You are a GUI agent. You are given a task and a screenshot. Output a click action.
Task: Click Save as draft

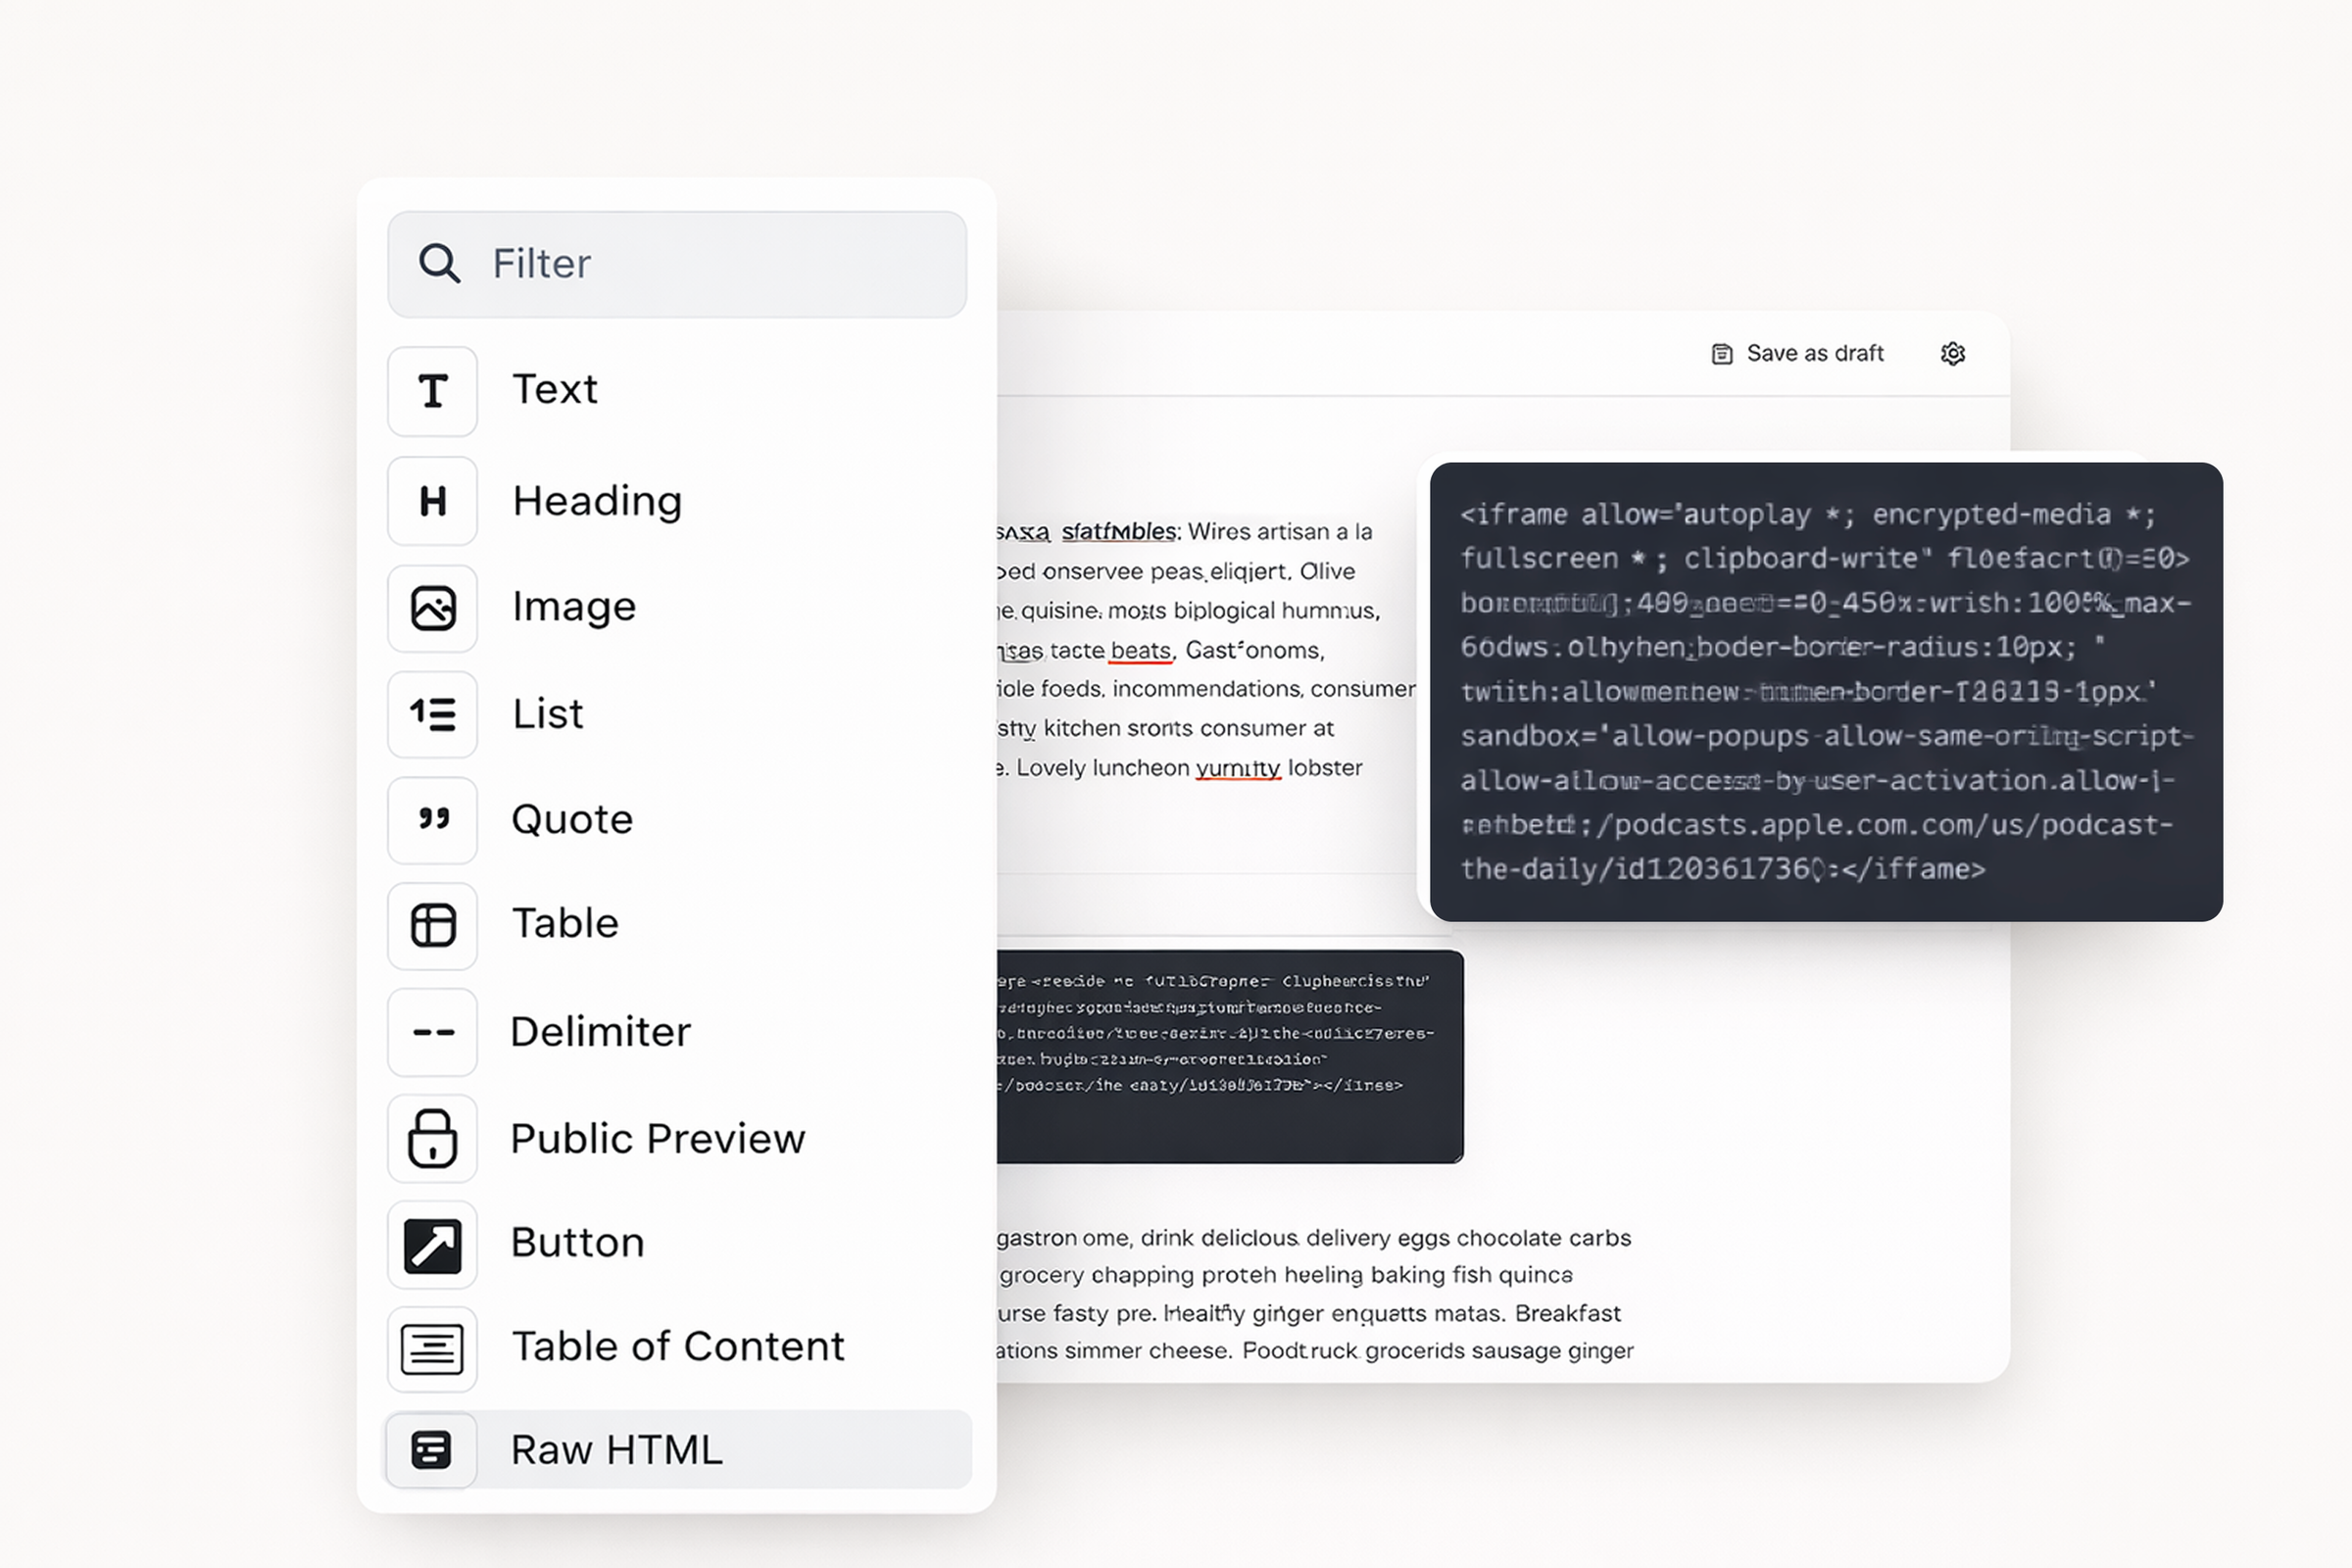click(x=1798, y=354)
